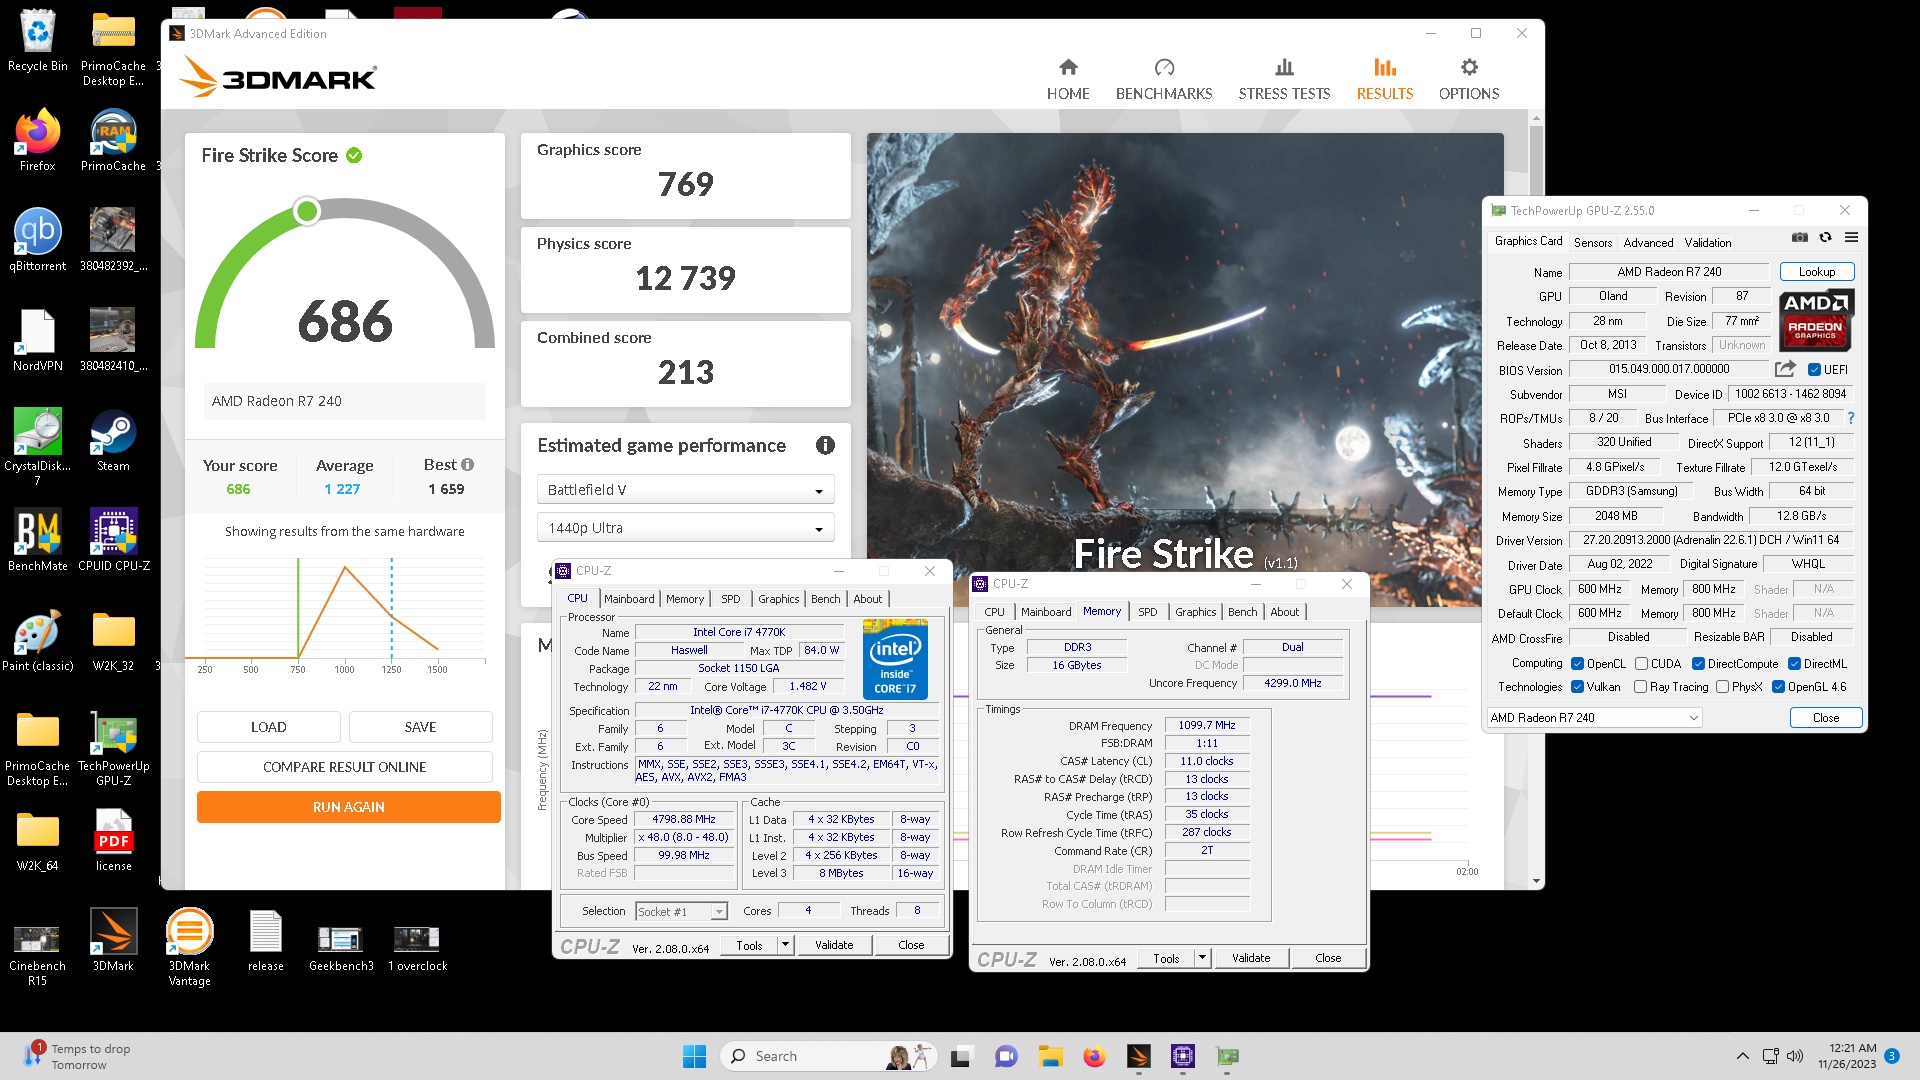Click the Bus Interface question mark in GPU-Z
This screenshot has height=1080, width=1920.
(x=1851, y=418)
